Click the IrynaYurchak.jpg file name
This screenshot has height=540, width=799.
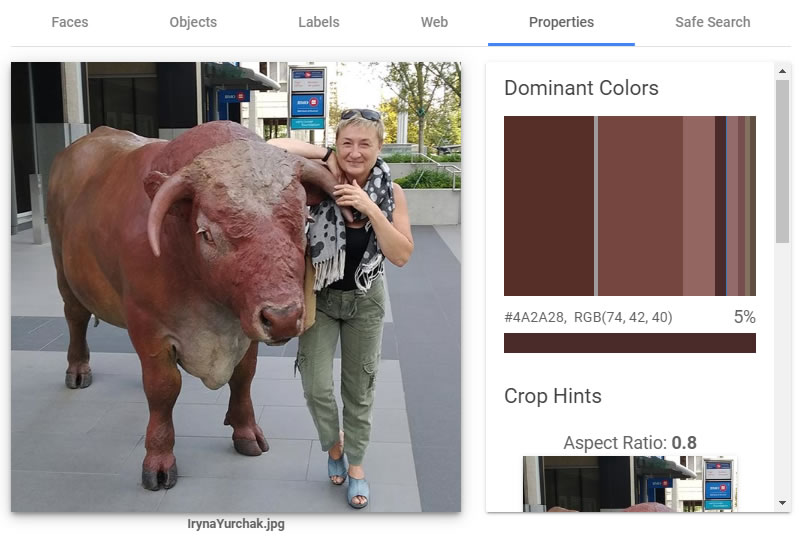(236, 524)
